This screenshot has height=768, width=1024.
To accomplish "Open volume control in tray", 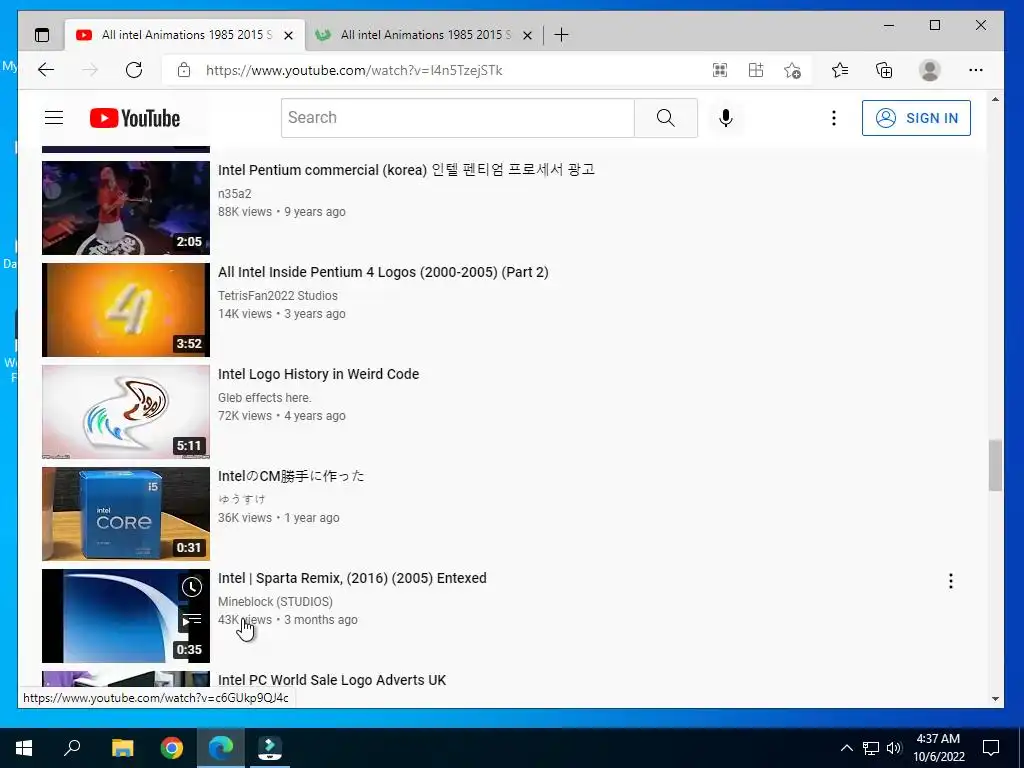I will pos(894,748).
